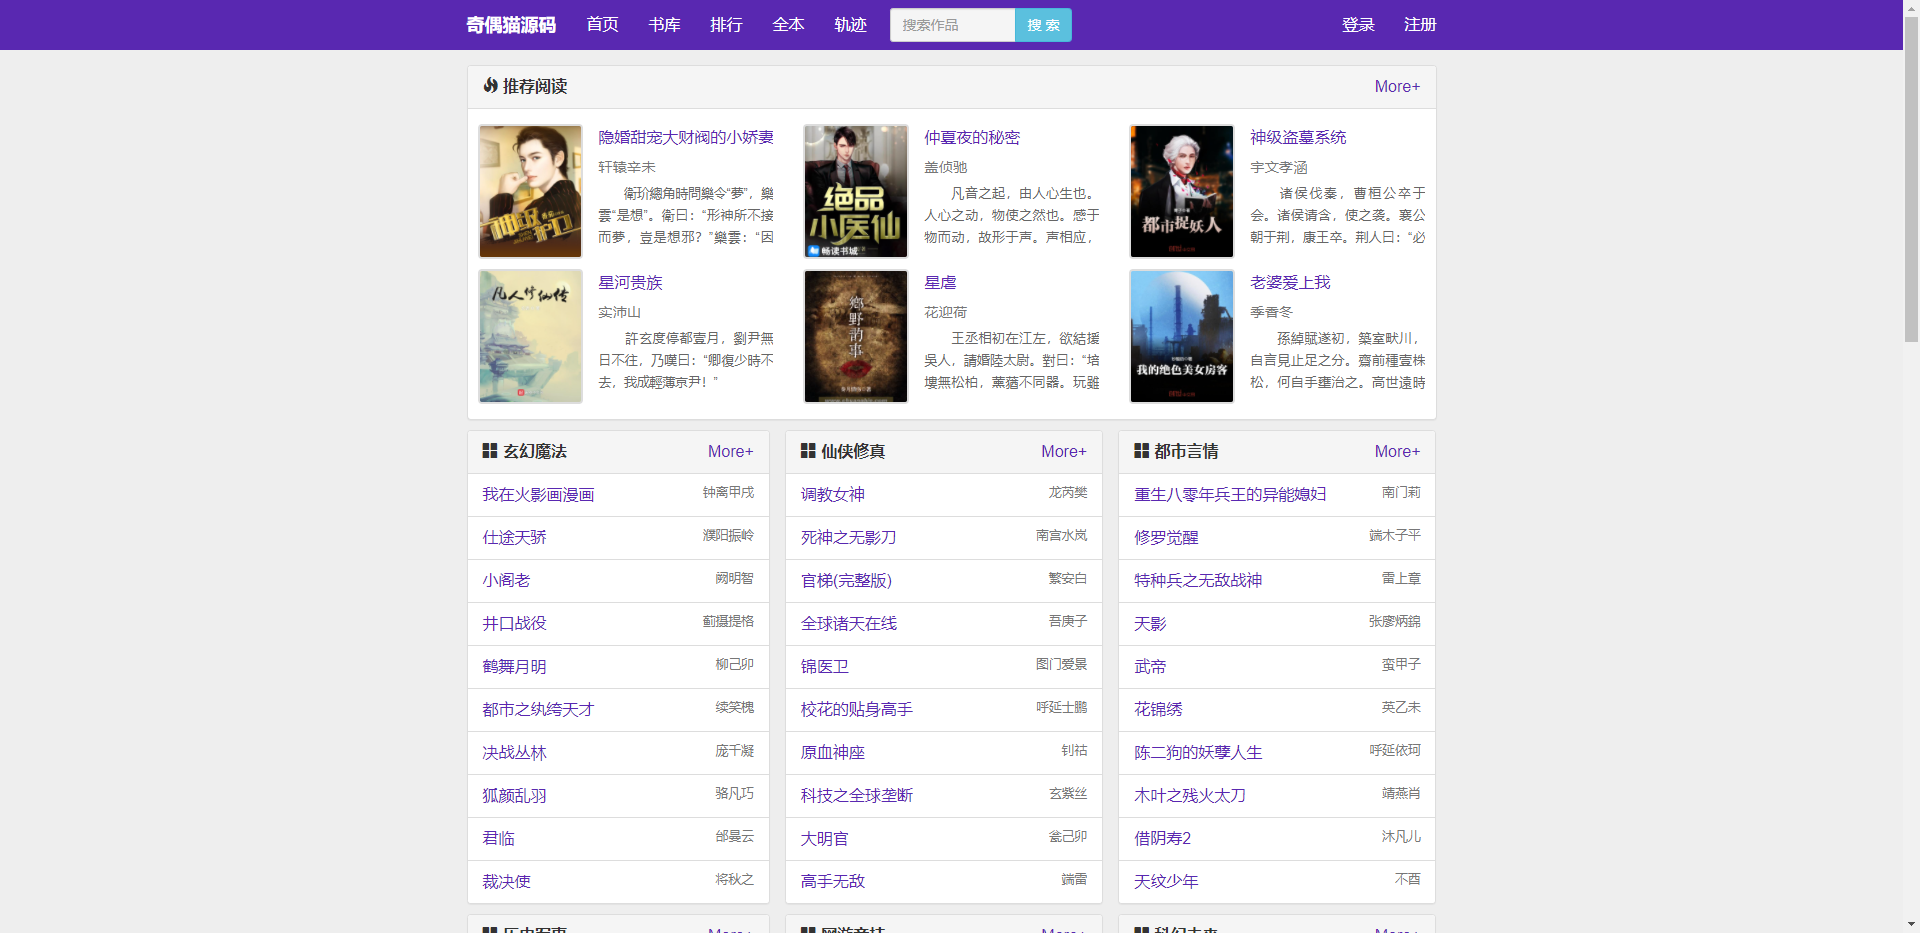Image resolution: width=1920 pixels, height=933 pixels.
Task: Open book 特种兵之无敌战神
Action: tap(1198, 581)
